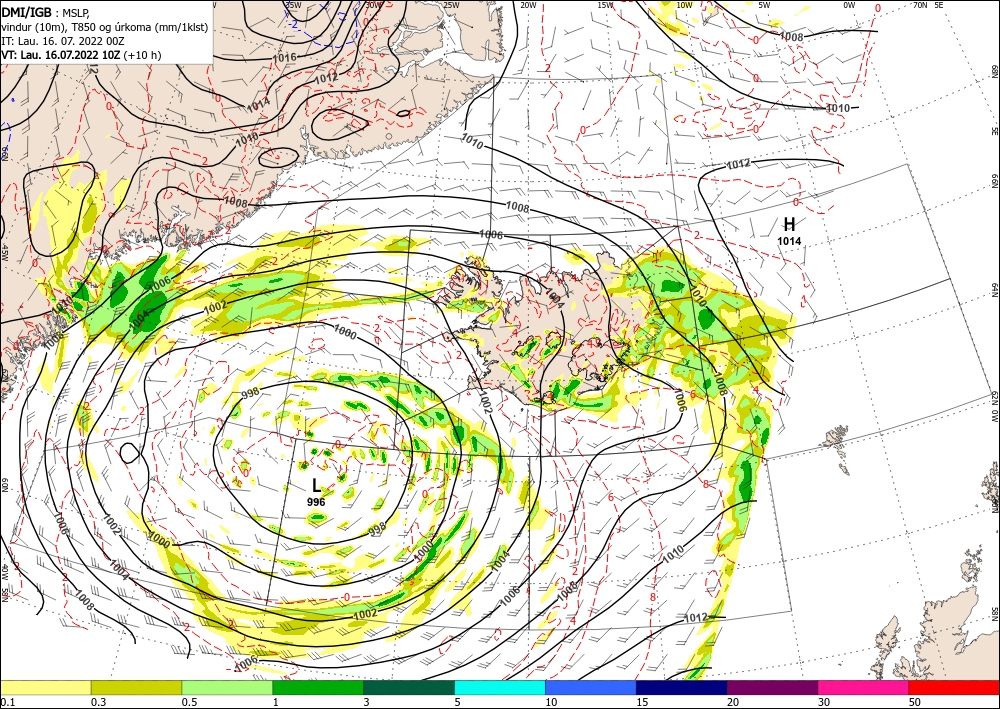Click the '64N' latitude label on right edge
The width and height of the screenshot is (1000, 709).
[994, 289]
